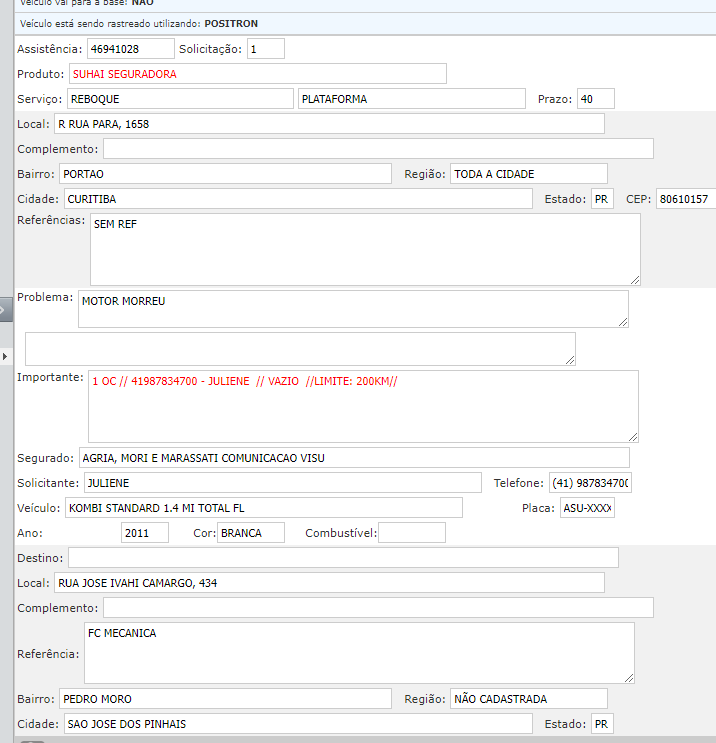Viewport: 716px width, 743px height.
Task: Click the CEP field
Action: point(685,199)
